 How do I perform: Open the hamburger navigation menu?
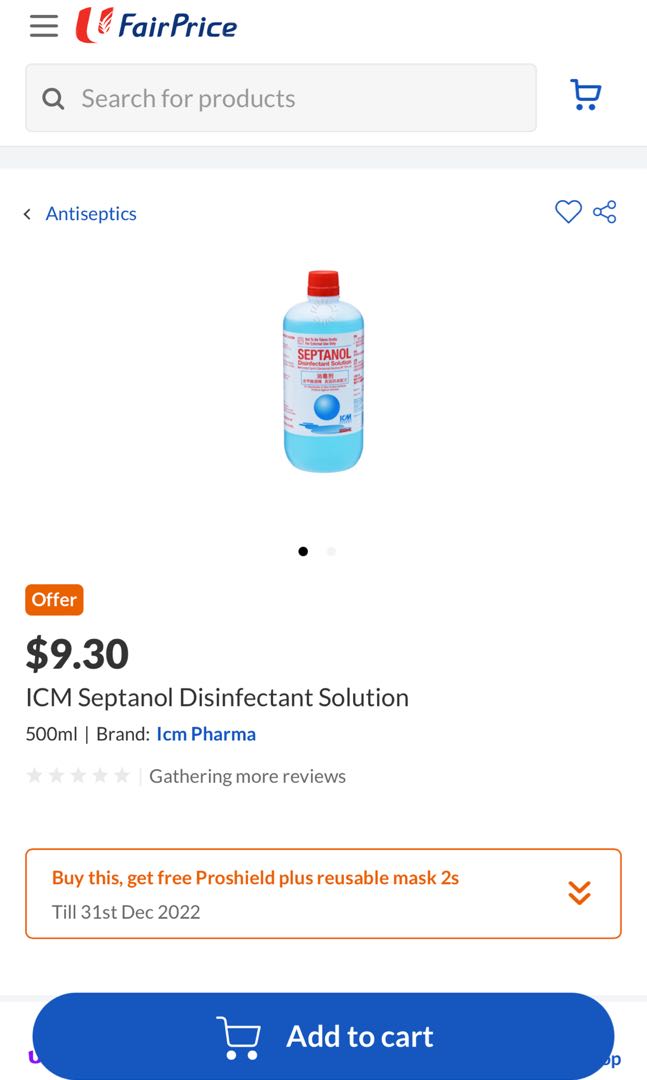(43, 26)
